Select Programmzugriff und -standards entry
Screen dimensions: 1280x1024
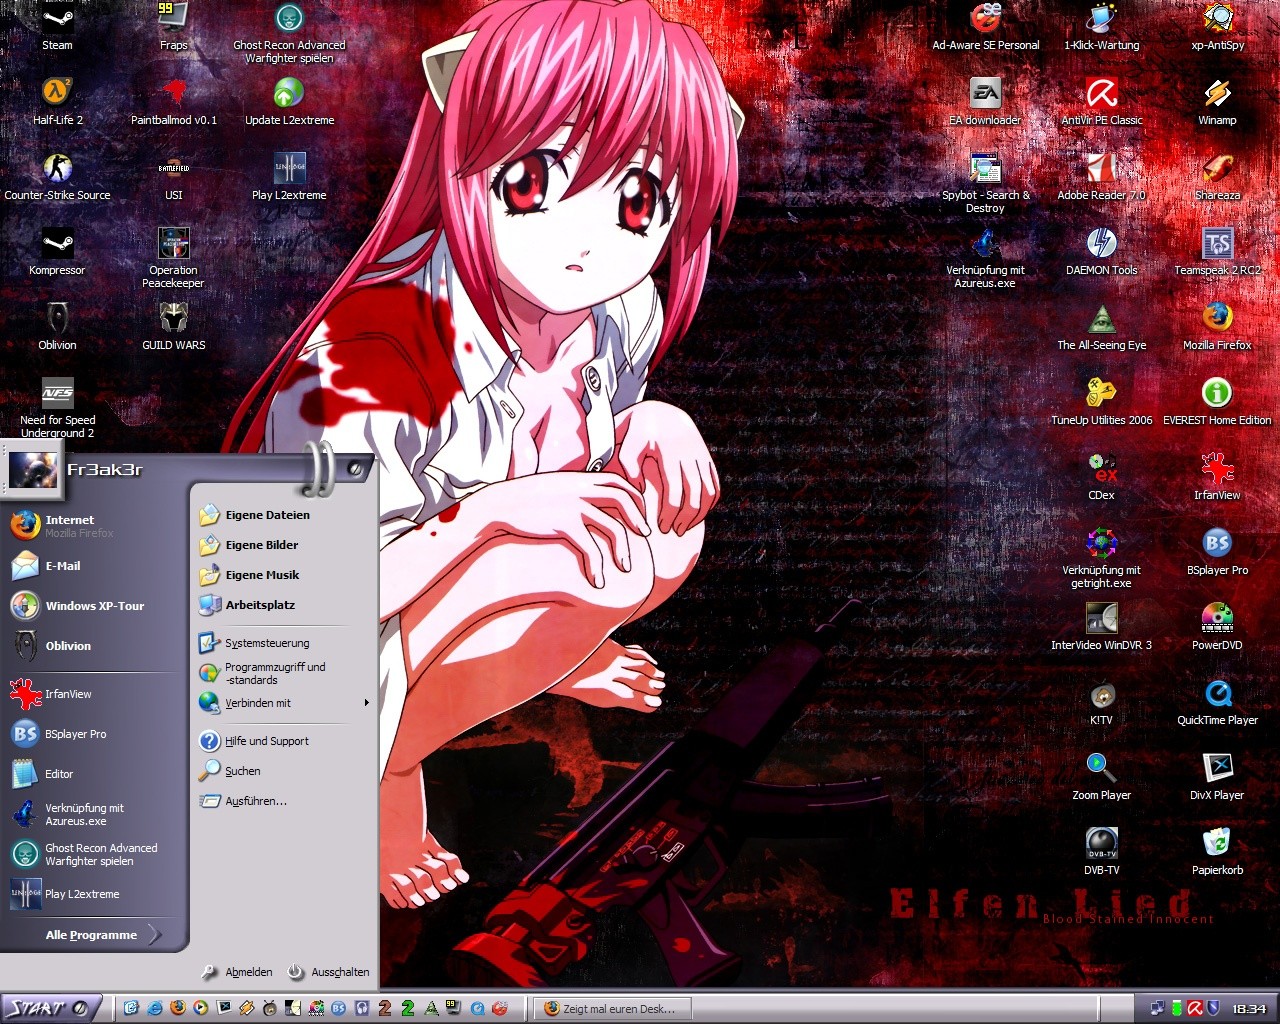[x=275, y=673]
